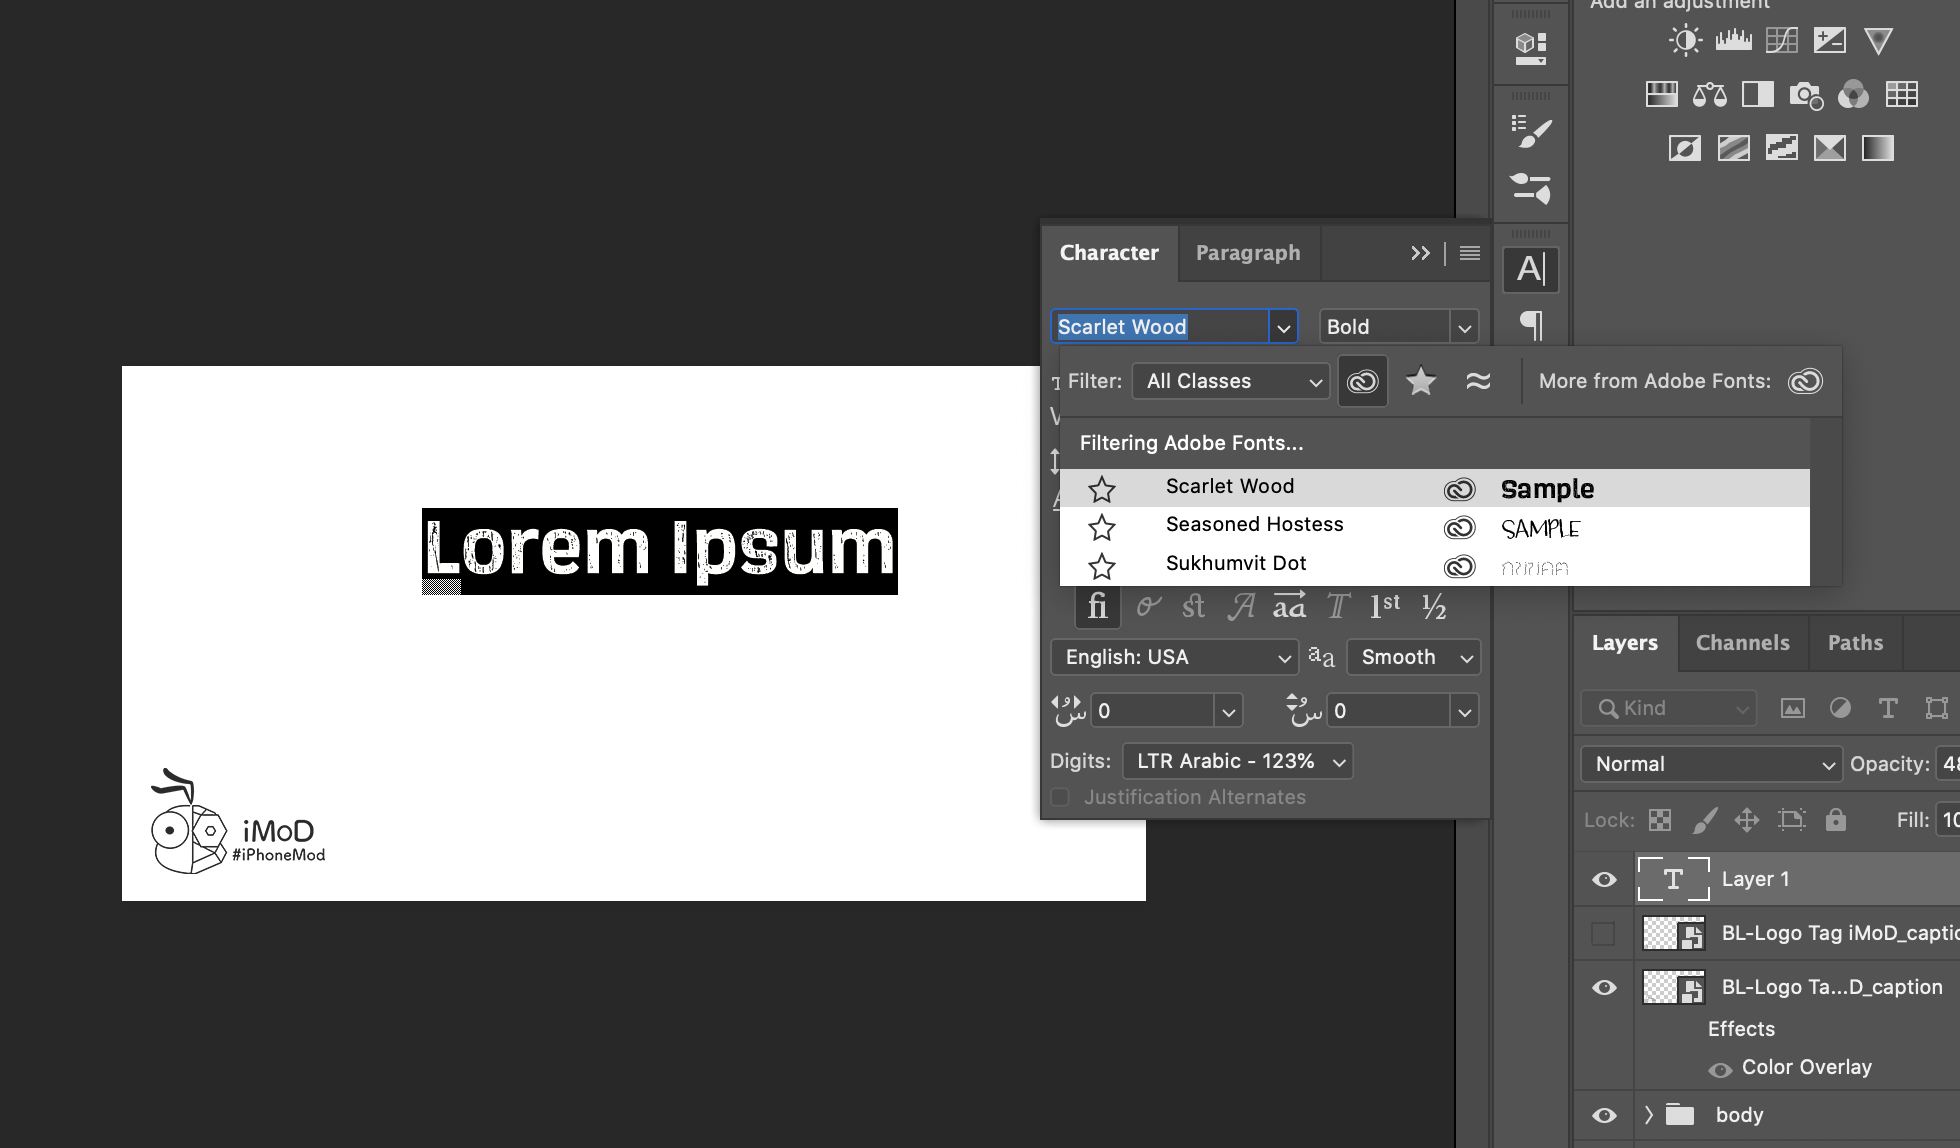Click the Levels adjustment icon
The image size is (1960, 1148).
1733,41
